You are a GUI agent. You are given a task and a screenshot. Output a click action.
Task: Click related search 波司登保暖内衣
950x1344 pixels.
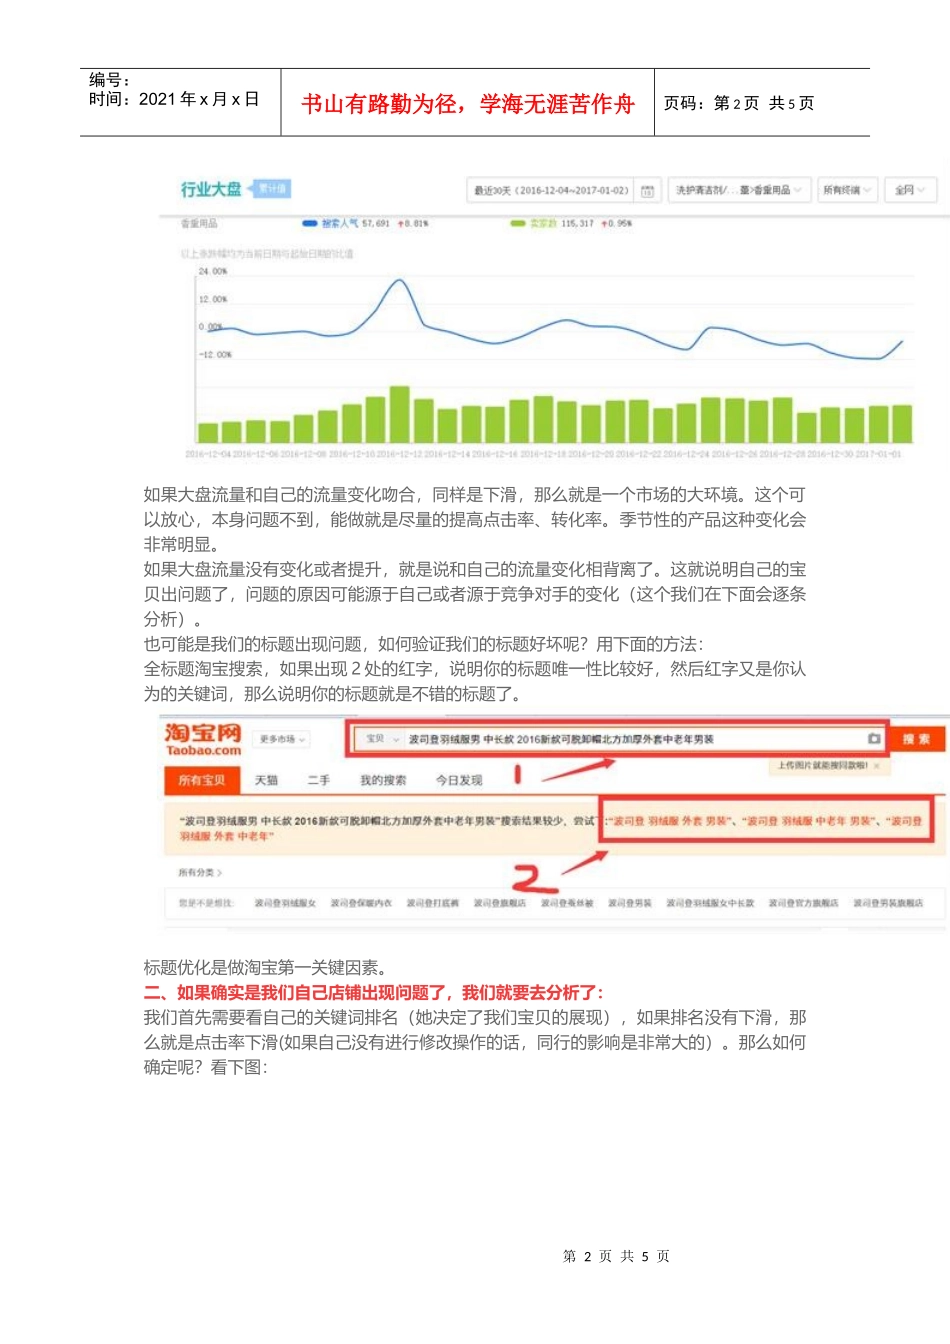pos(361,903)
